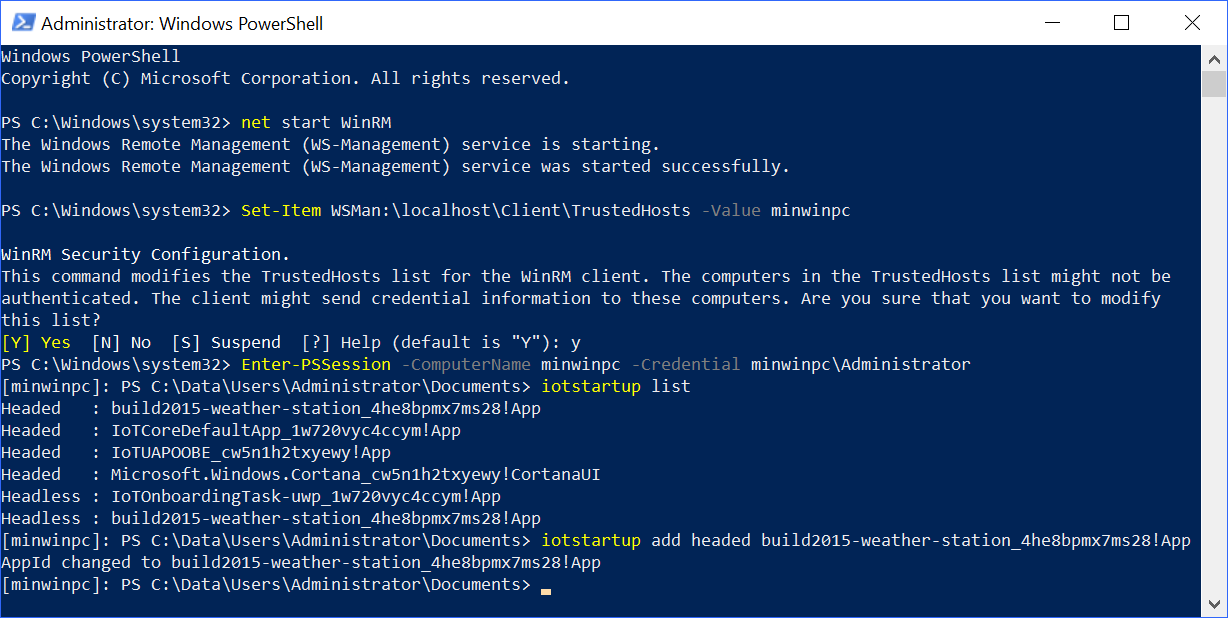Click the blinking cursor at the active prompt
This screenshot has width=1228, height=618.
point(546,591)
